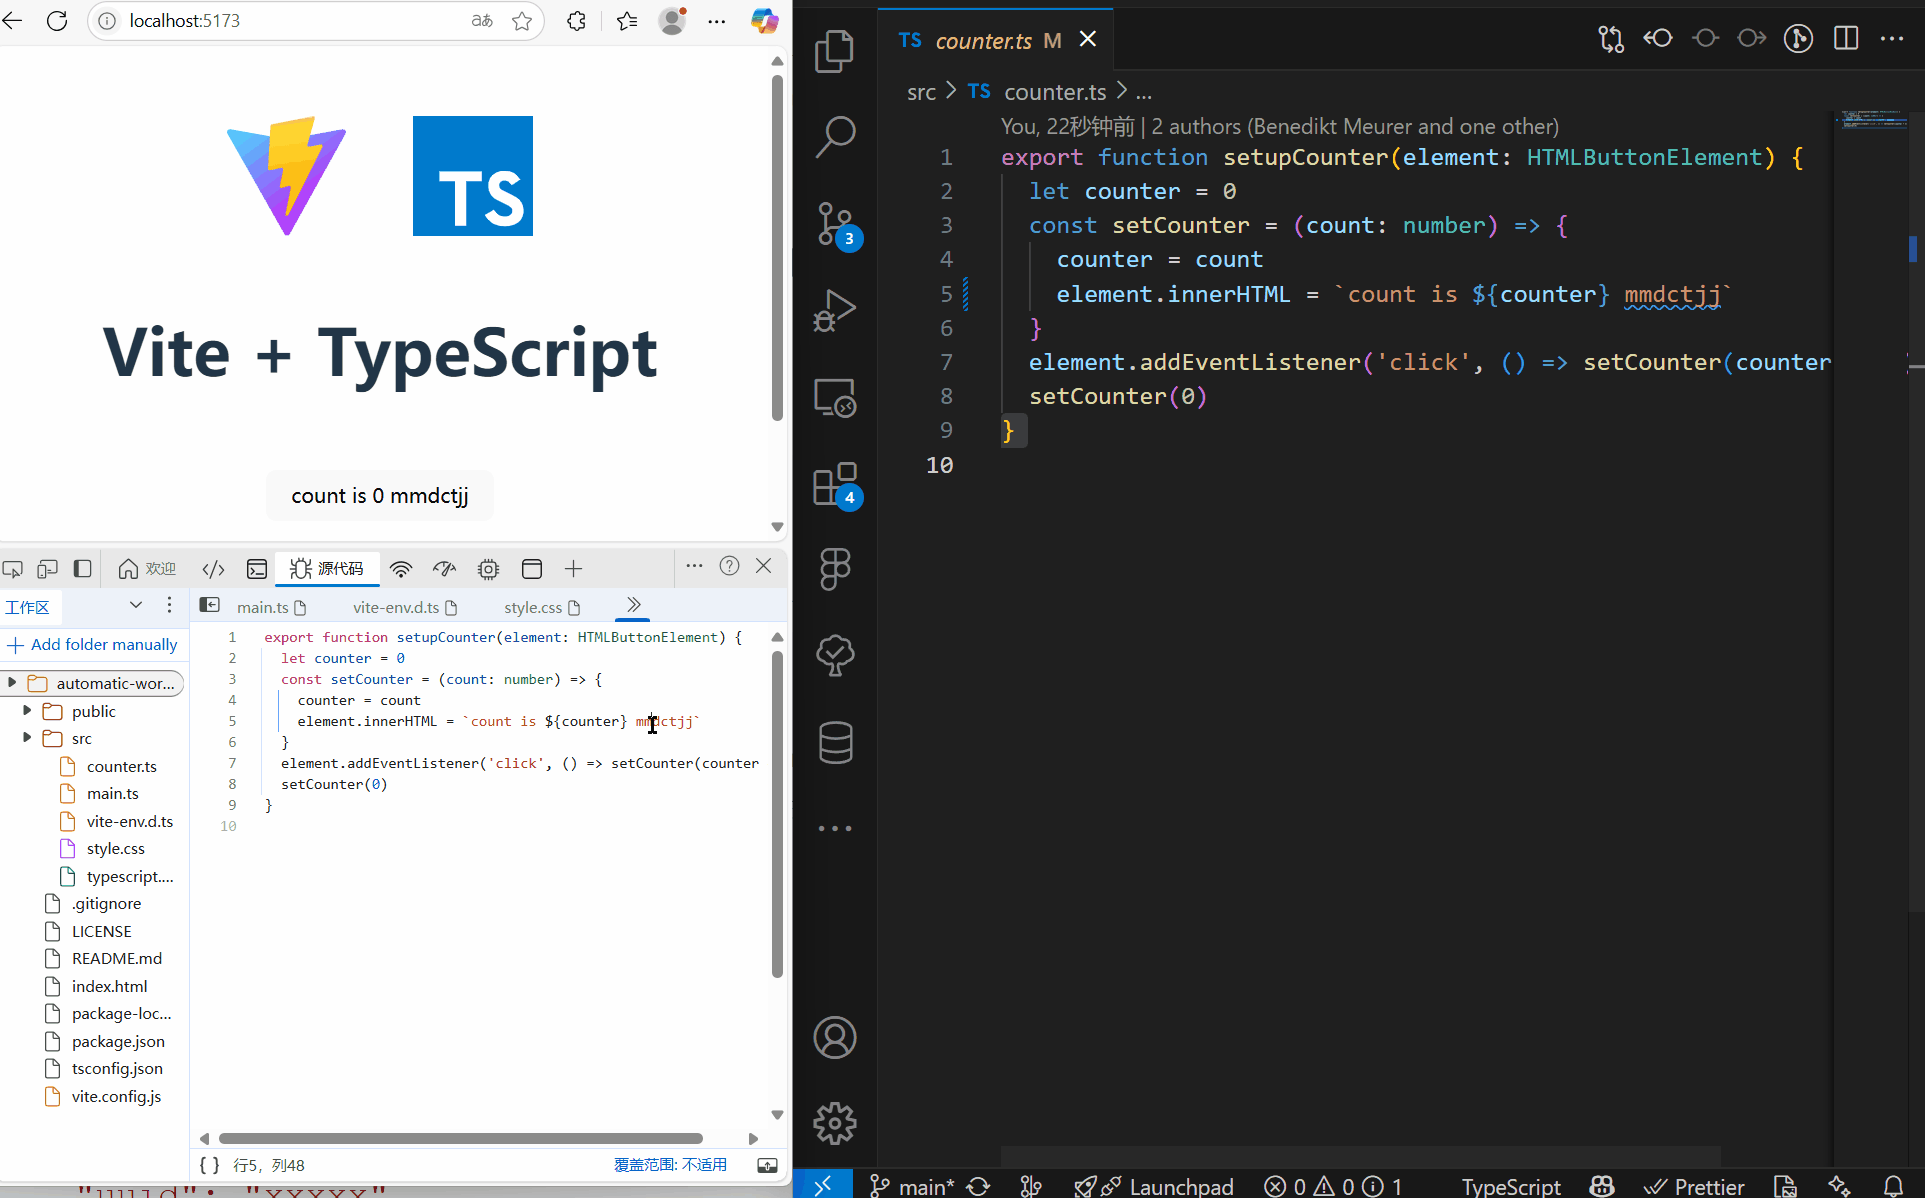Image resolution: width=1925 pixels, height=1198 pixels.
Task: Toggle the Sources navigator sidebar
Action: click(x=210, y=605)
